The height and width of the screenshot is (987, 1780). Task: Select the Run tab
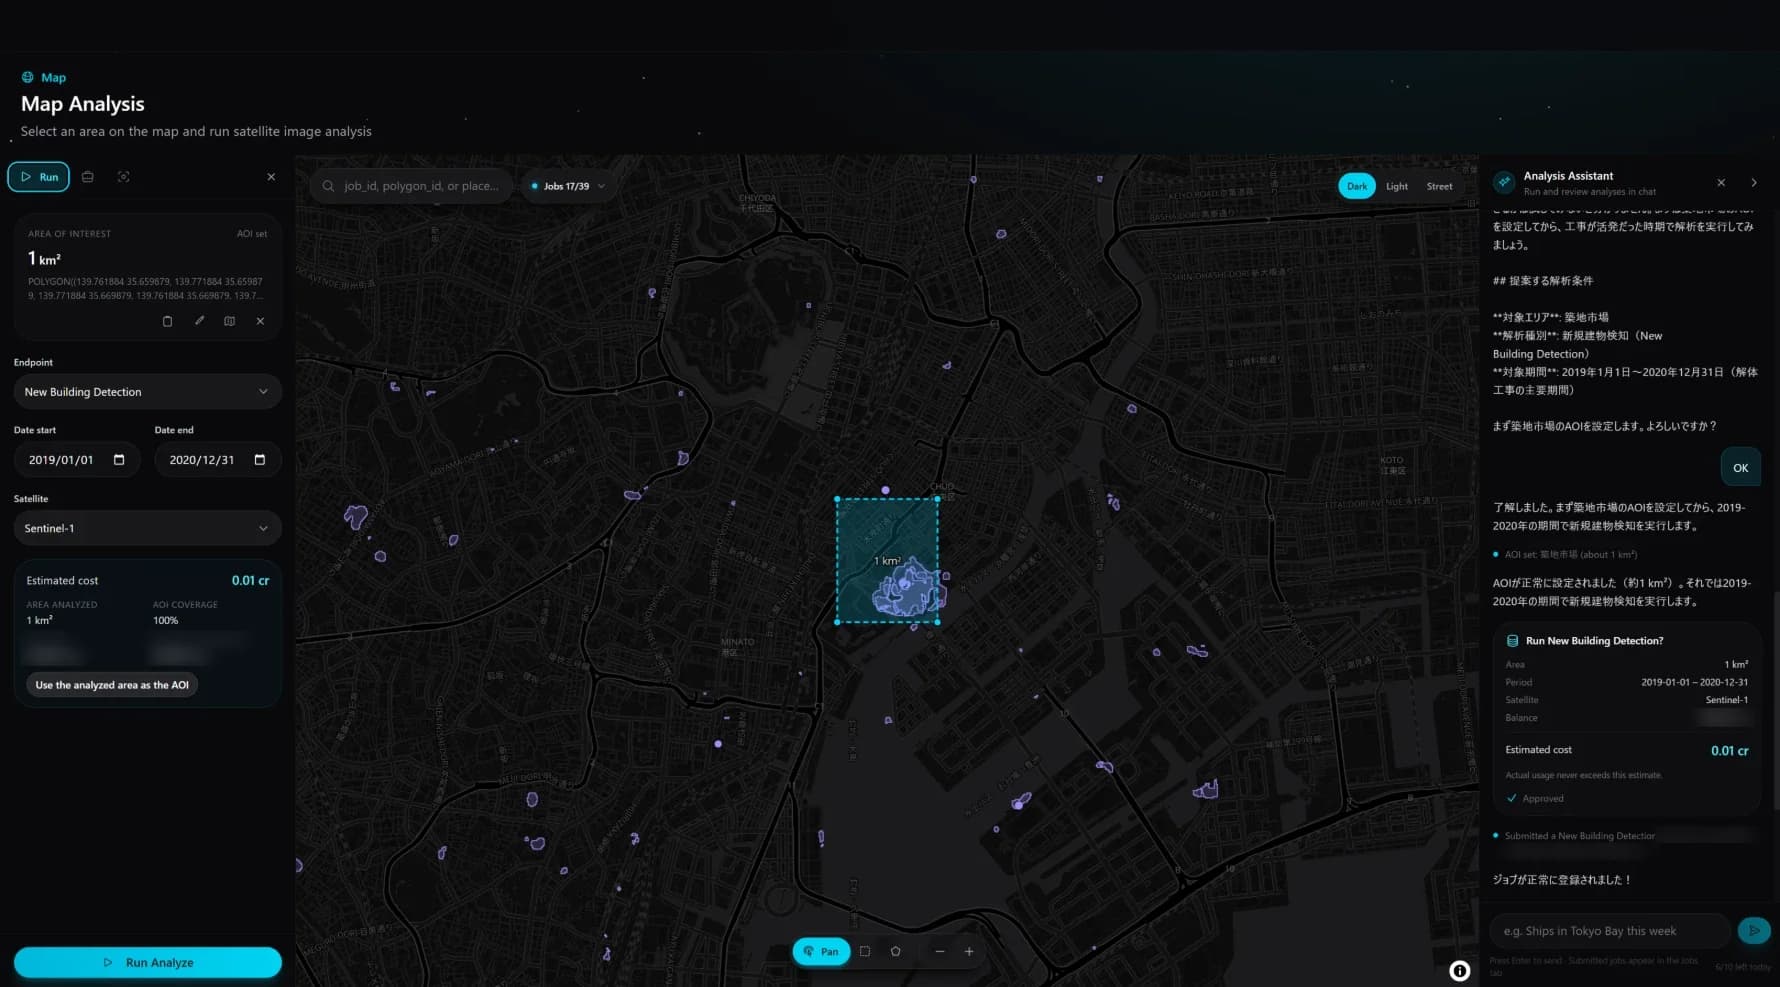pyautogui.click(x=39, y=177)
